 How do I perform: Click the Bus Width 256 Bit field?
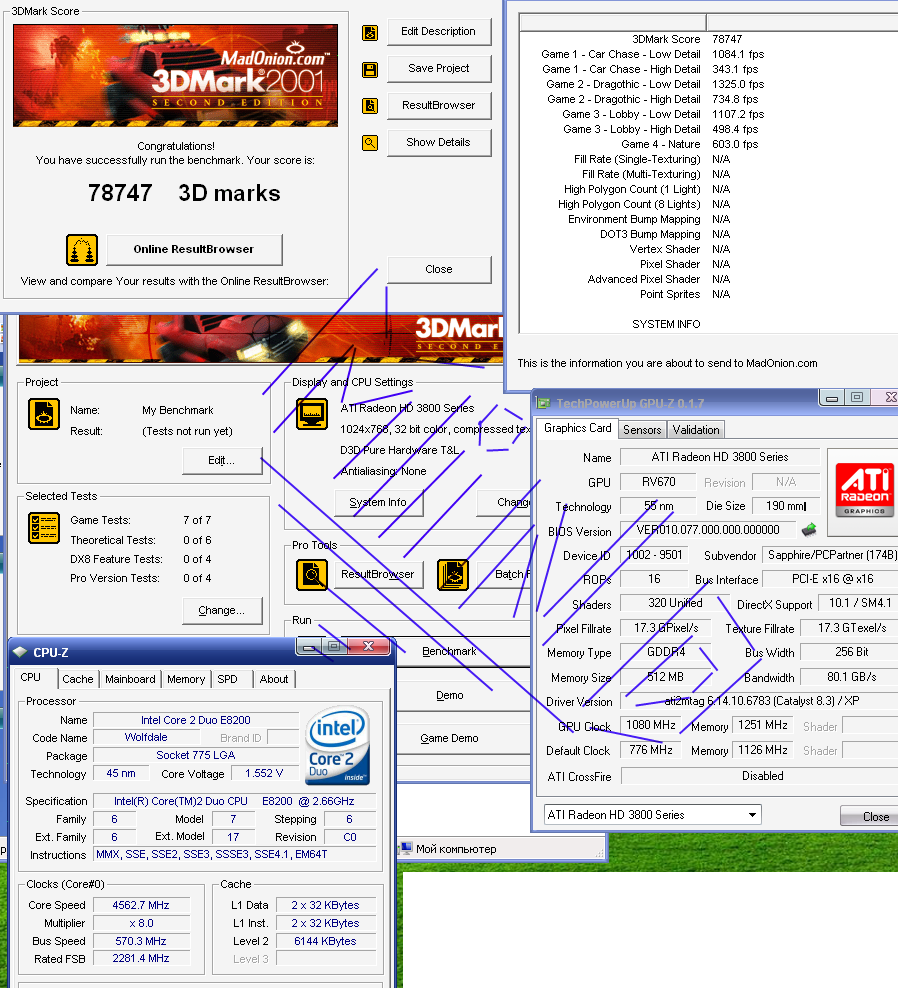pos(849,652)
